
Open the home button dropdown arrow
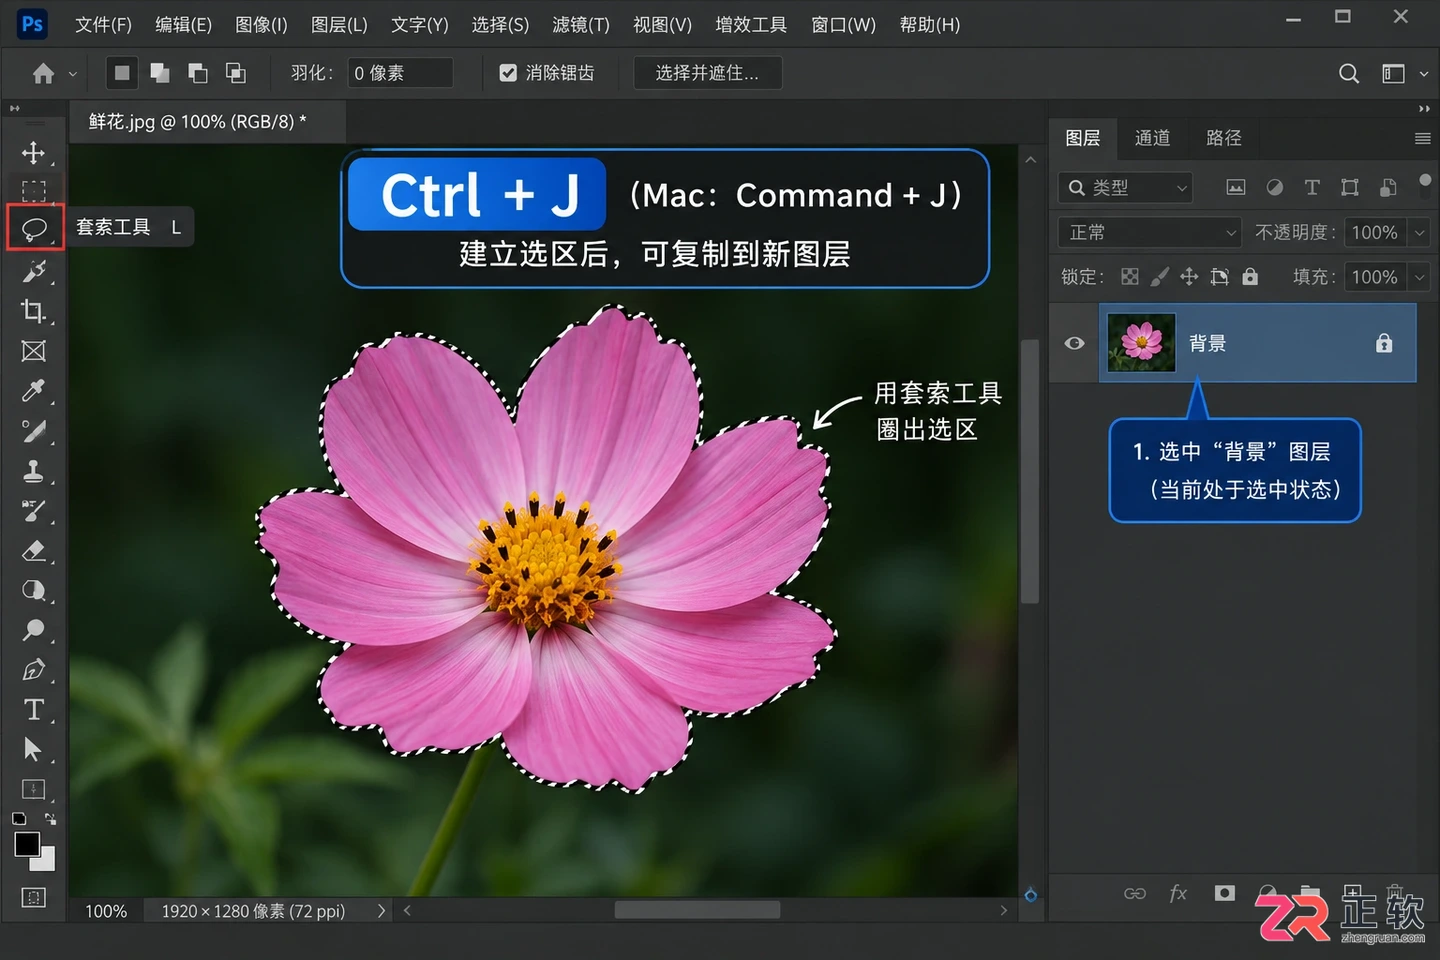(x=72, y=74)
